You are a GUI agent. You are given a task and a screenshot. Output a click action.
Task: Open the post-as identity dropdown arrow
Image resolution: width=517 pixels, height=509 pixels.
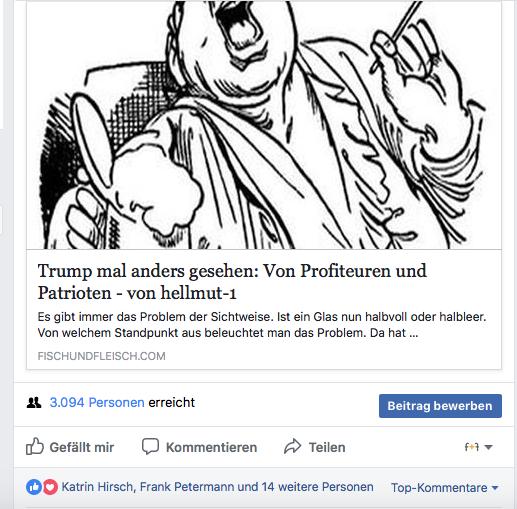point(488,447)
